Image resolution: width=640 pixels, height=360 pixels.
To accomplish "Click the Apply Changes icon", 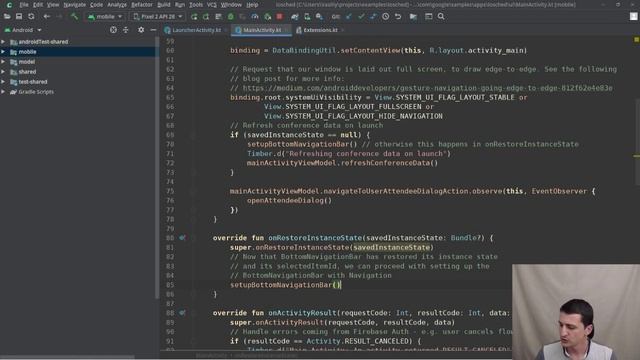I will click(206, 17).
